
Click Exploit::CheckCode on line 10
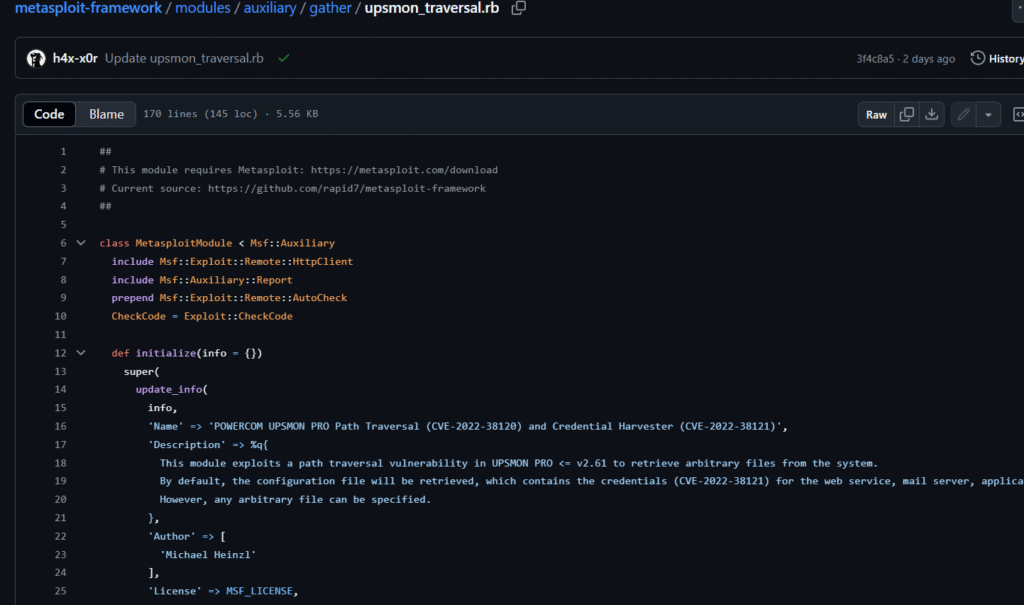click(238, 316)
